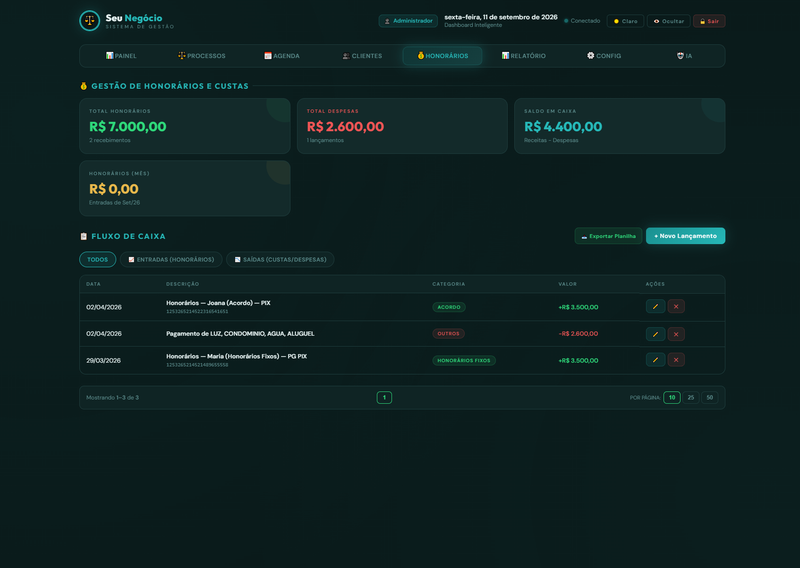The height and width of the screenshot is (568, 800).
Task: Edit the LUZ, CONDOMINIO payment entry
Action: pos(655,334)
